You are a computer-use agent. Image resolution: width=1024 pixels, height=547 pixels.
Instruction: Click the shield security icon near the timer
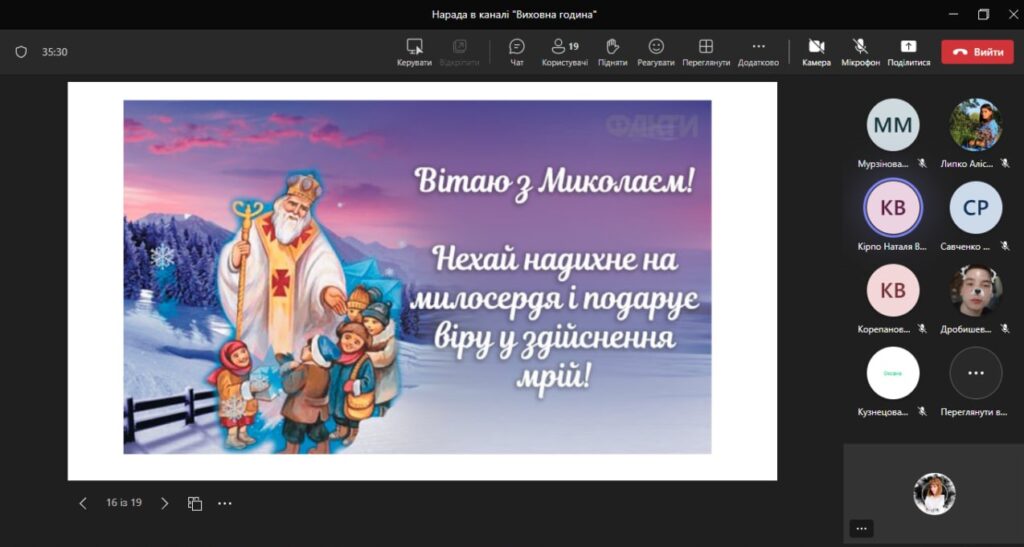coord(21,52)
